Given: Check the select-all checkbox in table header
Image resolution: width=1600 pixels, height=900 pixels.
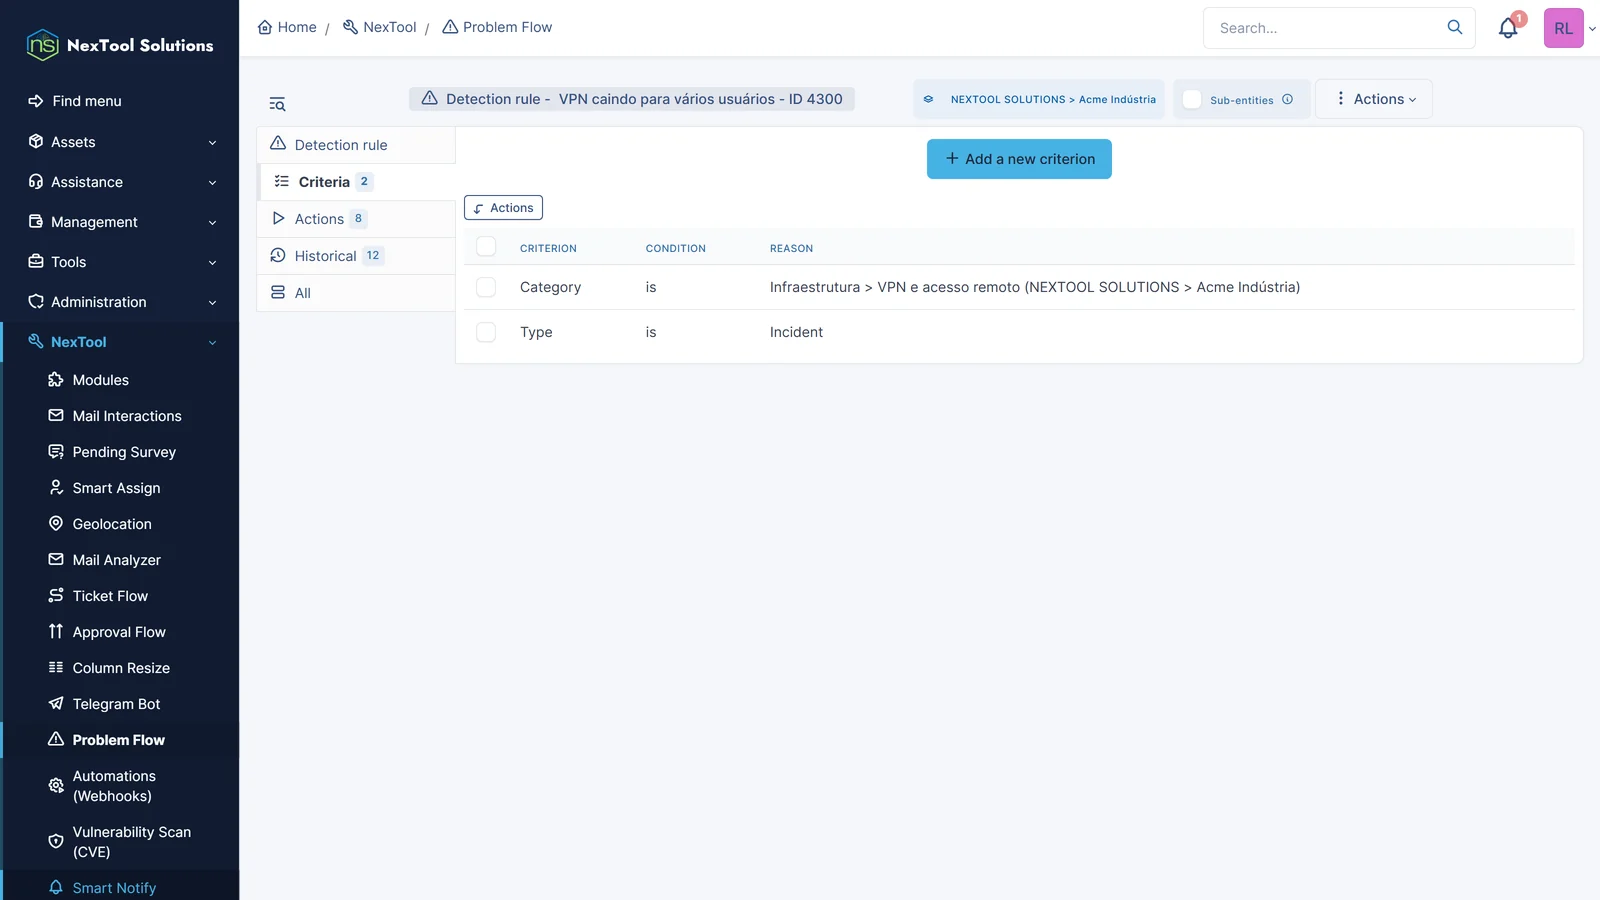Looking at the screenshot, I should [486, 246].
